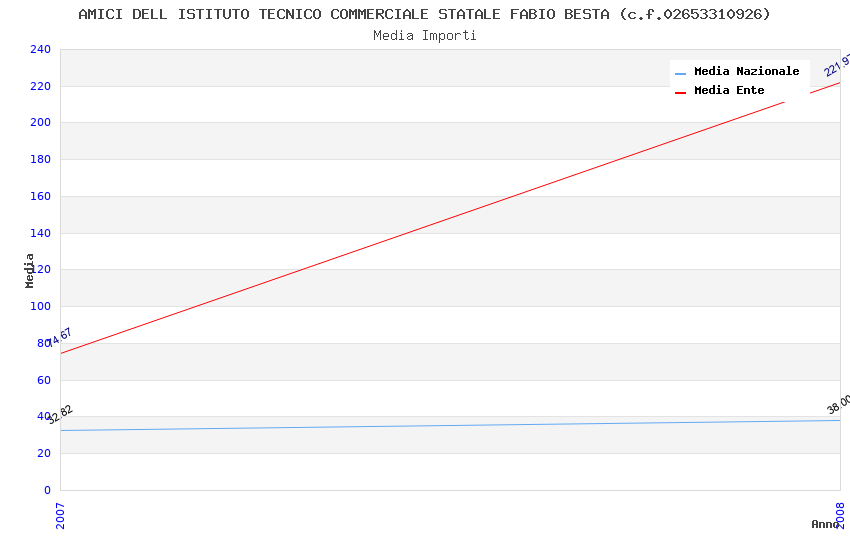Select the Media Nazionale legend label
This screenshot has height=550, width=850.
(x=746, y=71)
